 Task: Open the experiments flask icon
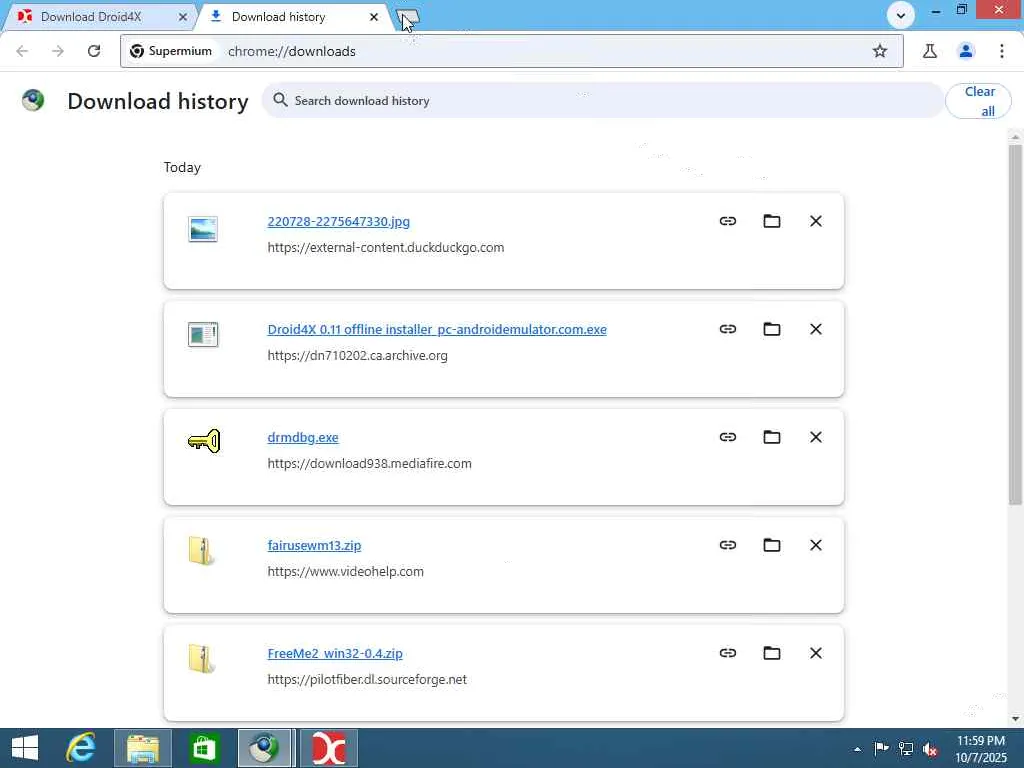pos(930,51)
